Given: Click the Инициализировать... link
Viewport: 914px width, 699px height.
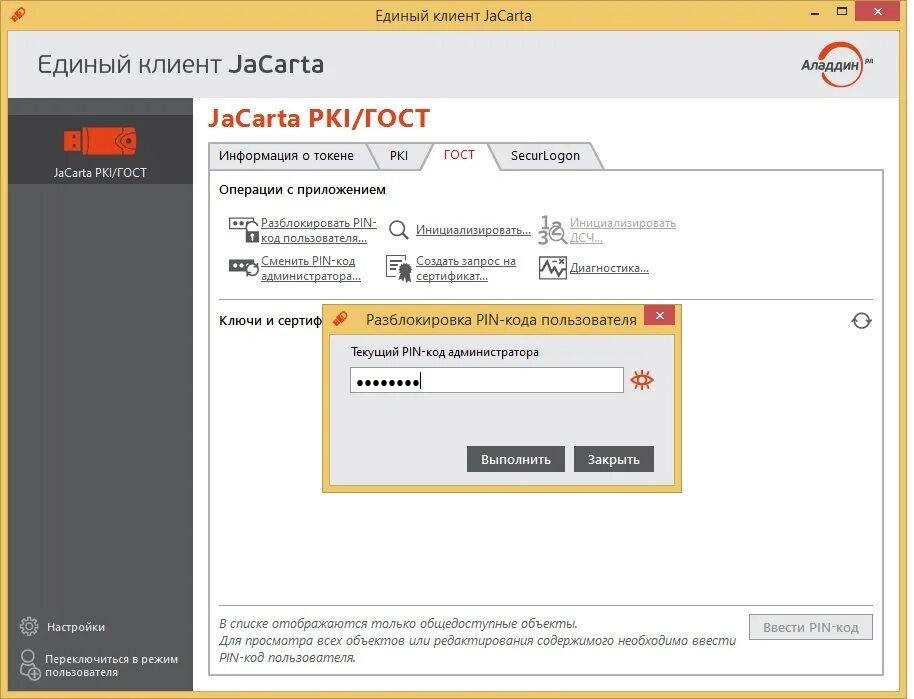Looking at the screenshot, I should click(x=473, y=230).
